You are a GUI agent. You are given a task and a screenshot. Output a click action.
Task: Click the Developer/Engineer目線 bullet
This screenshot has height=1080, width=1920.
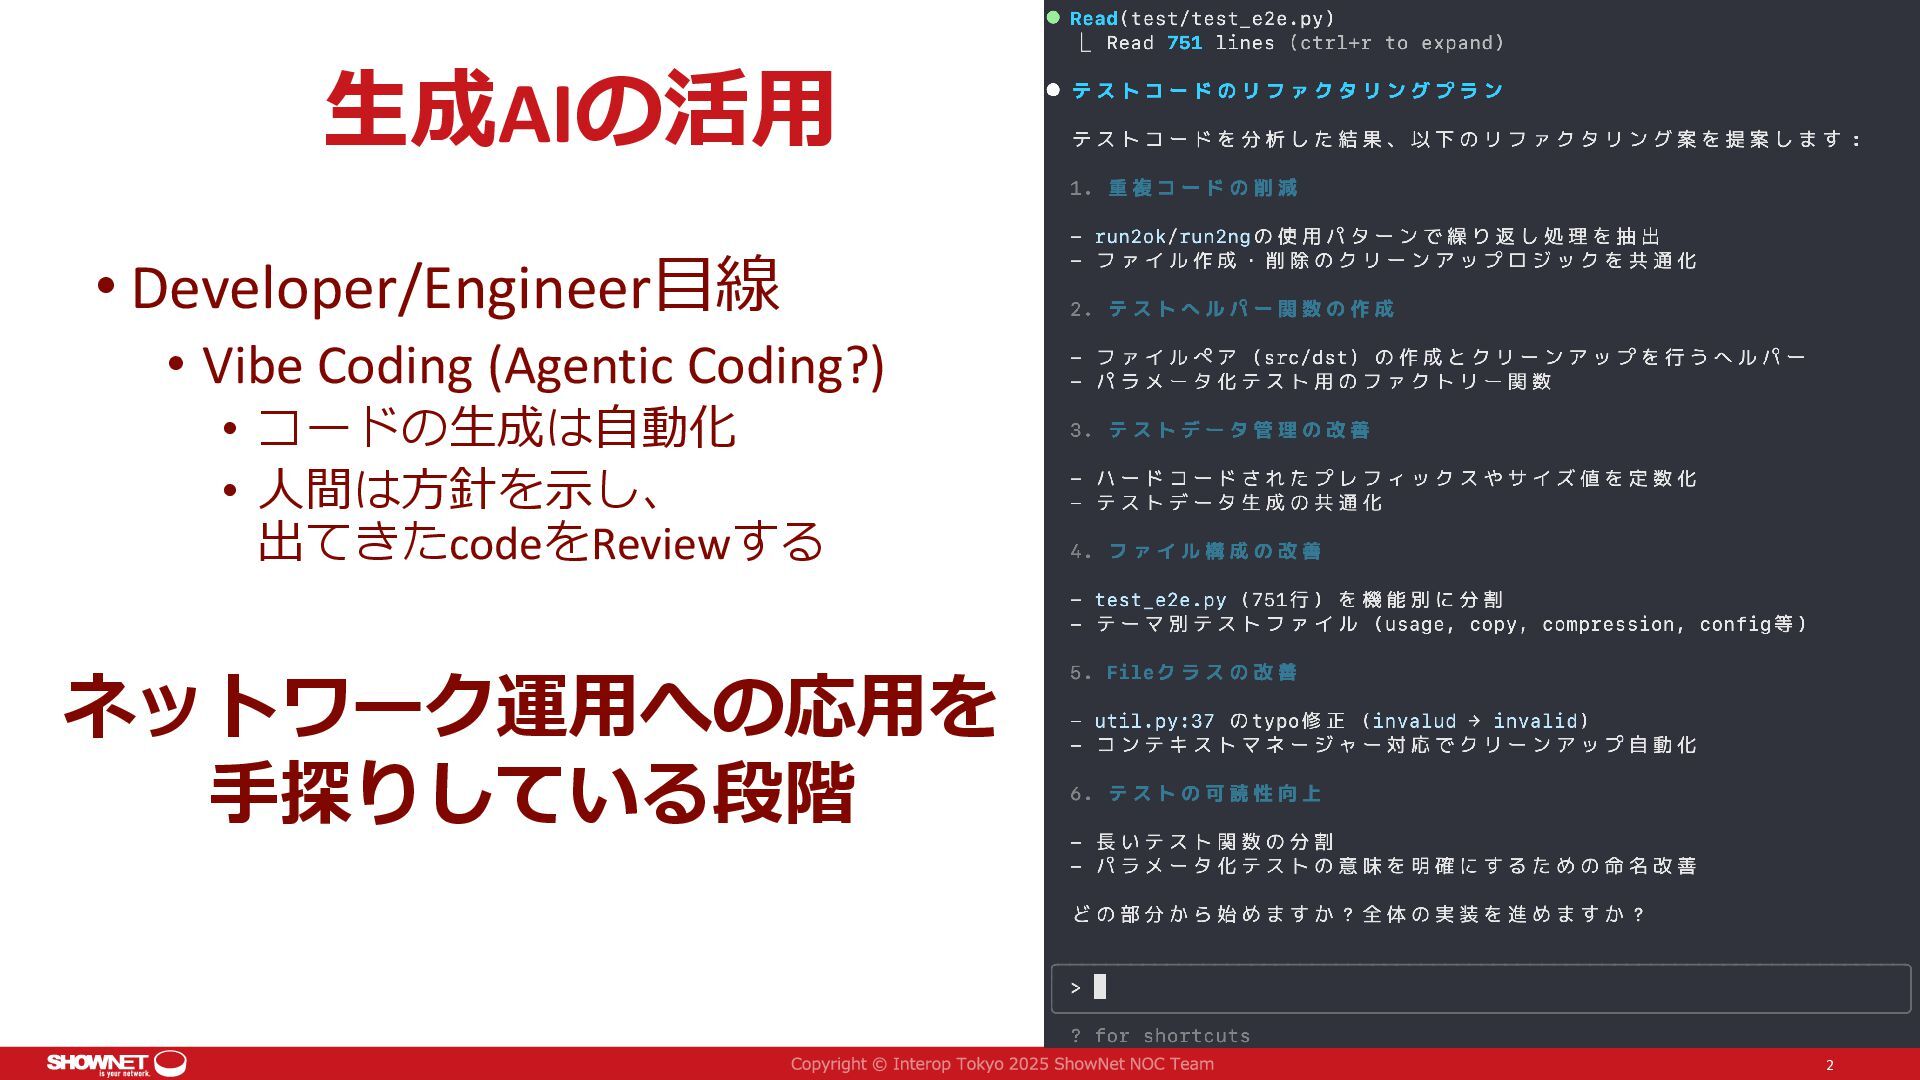point(455,287)
